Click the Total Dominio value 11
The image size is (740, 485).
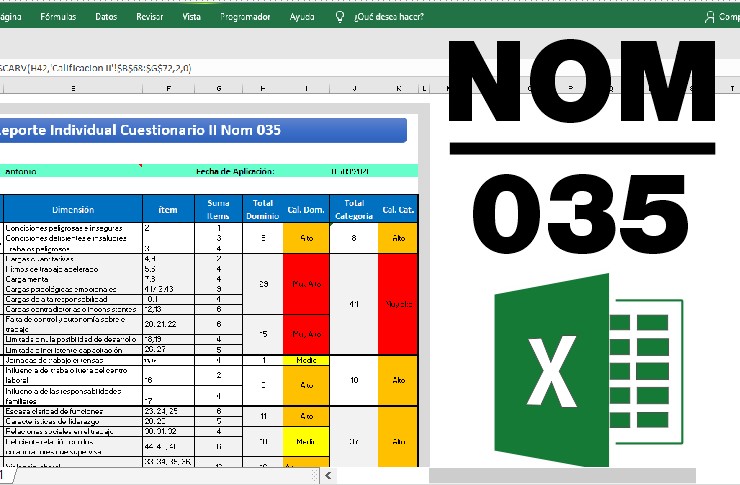pyautogui.click(x=263, y=416)
